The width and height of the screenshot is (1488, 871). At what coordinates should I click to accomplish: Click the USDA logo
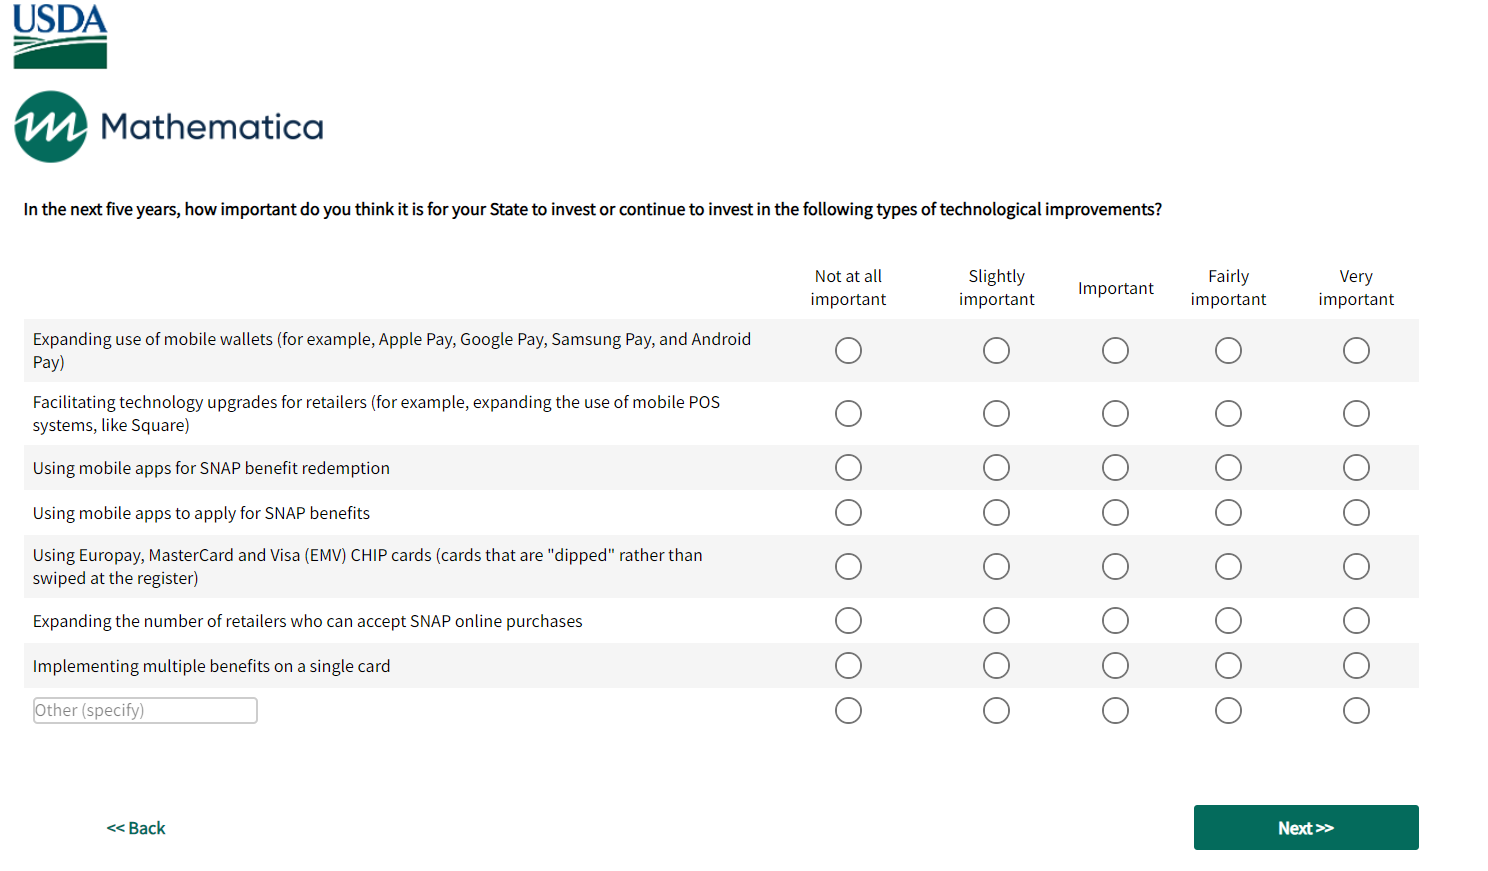[60, 36]
